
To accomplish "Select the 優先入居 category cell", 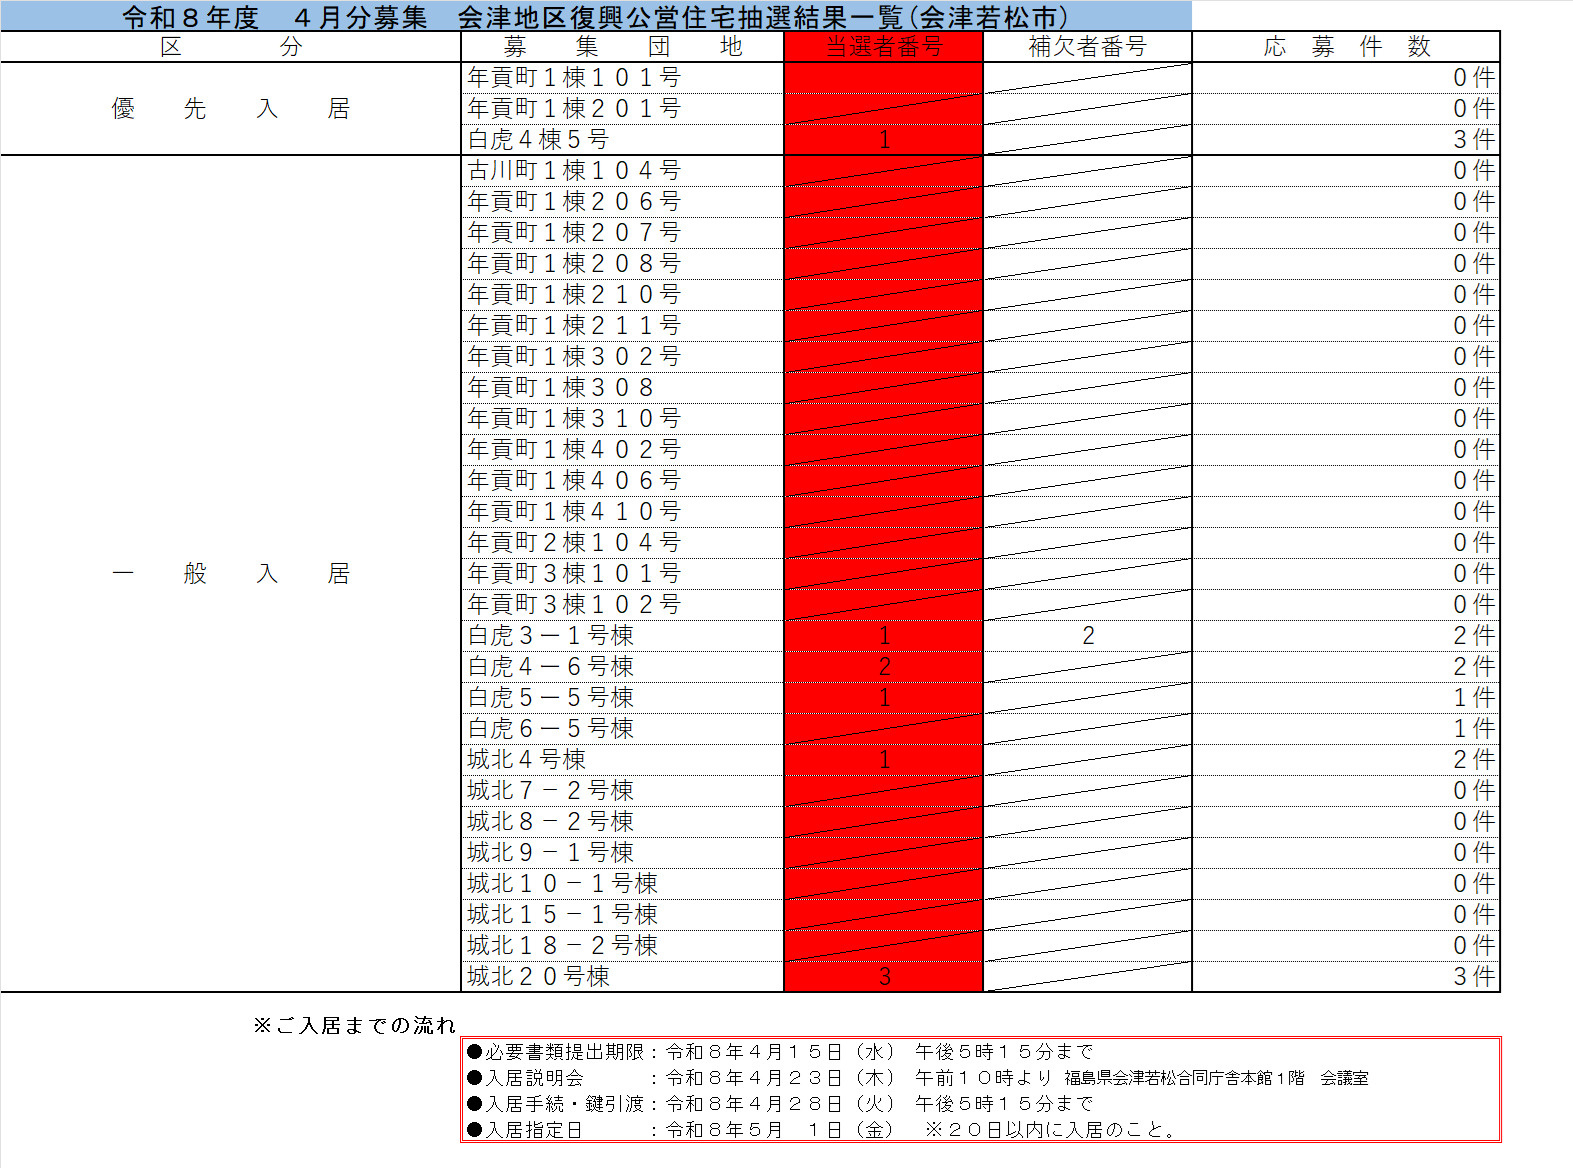I will point(230,109).
